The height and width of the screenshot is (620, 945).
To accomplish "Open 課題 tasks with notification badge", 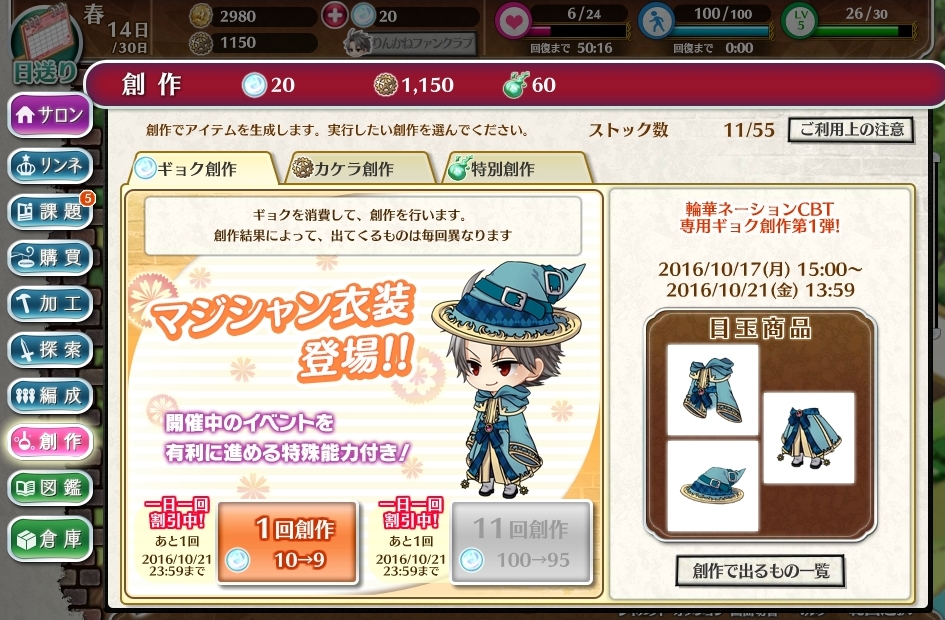I will 49,211.
